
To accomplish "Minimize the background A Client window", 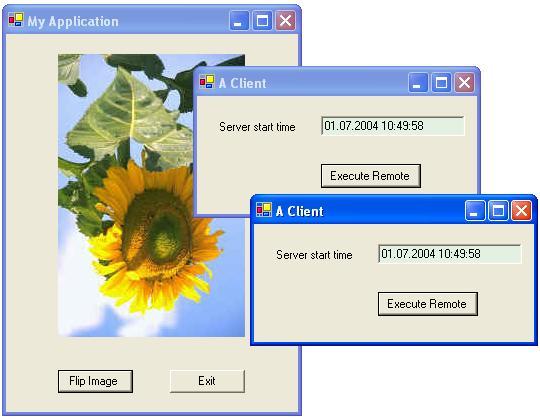I will pos(418,83).
